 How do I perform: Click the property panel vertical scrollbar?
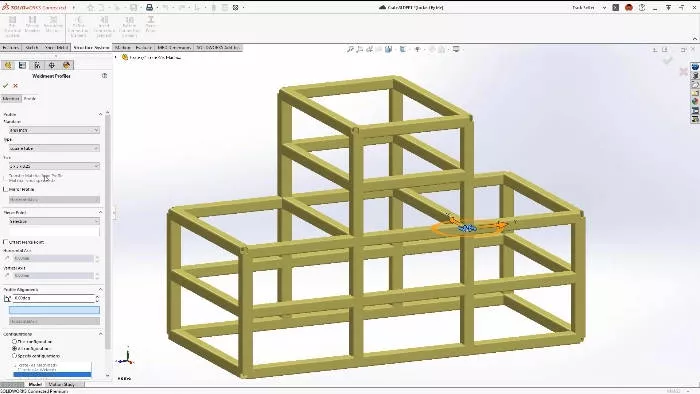108,232
